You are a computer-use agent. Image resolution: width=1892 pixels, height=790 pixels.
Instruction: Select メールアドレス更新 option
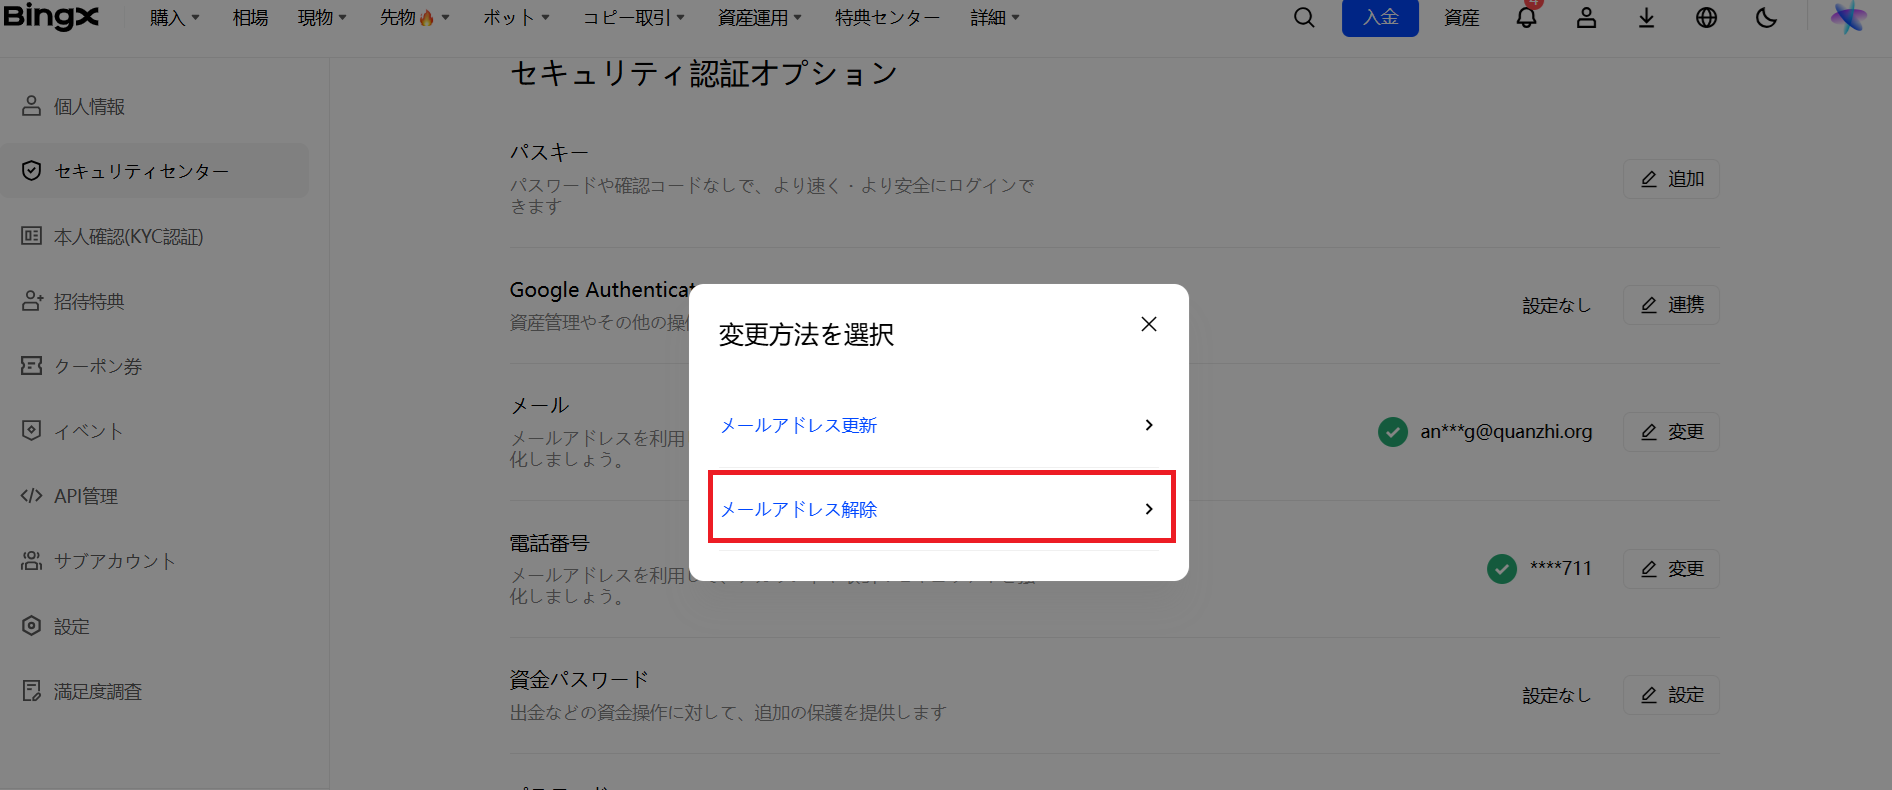point(938,425)
